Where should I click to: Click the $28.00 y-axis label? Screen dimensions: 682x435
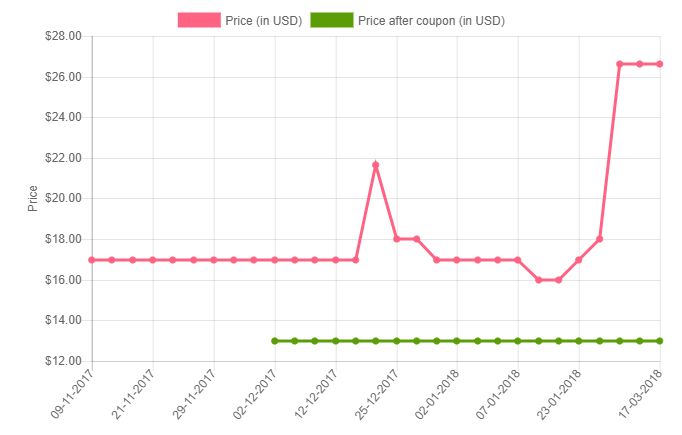[63, 36]
